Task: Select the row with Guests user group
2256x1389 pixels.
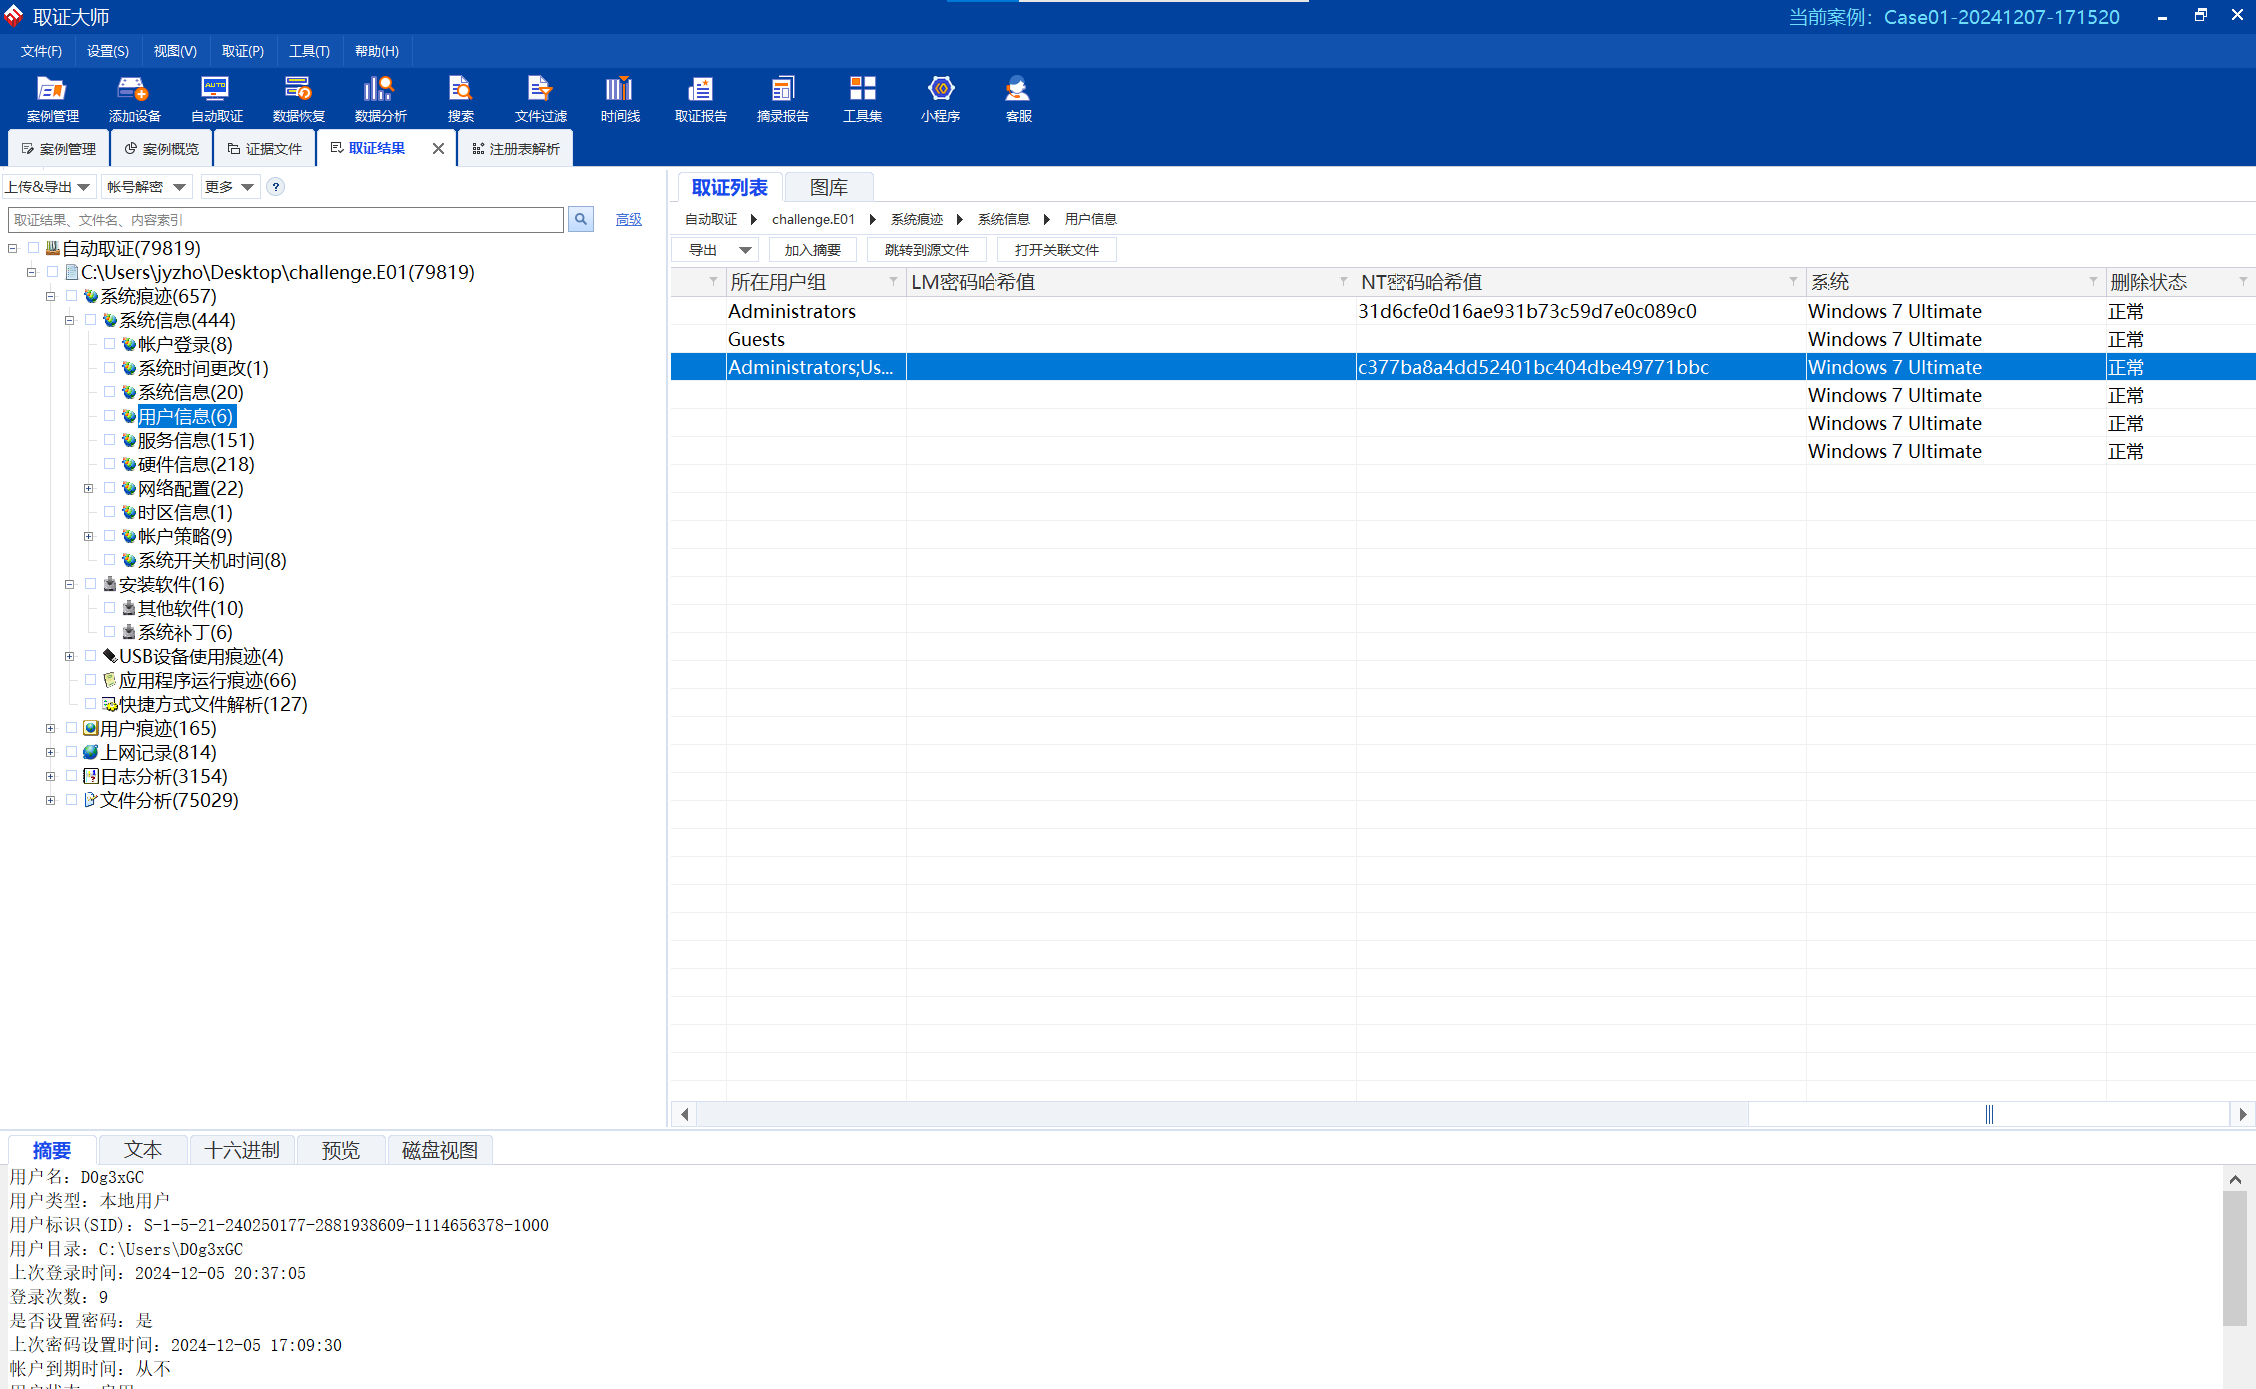Action: (1463, 339)
